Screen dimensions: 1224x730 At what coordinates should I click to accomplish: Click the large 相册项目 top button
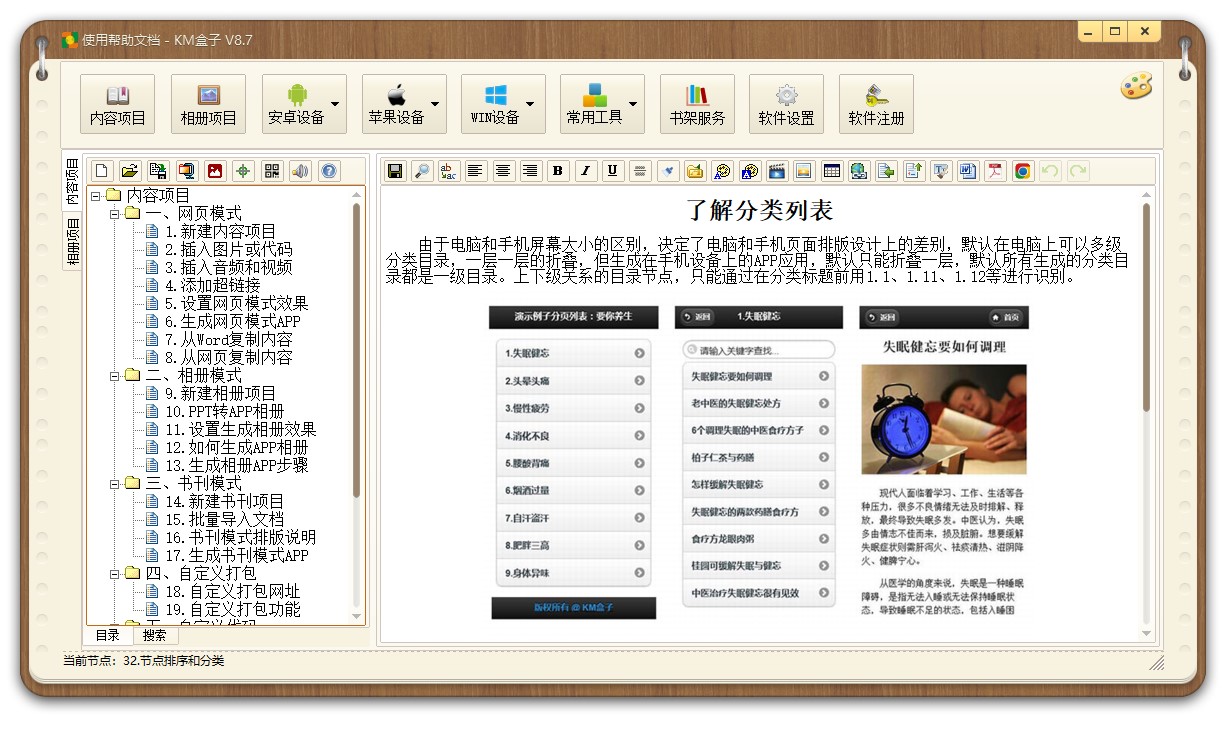208,103
